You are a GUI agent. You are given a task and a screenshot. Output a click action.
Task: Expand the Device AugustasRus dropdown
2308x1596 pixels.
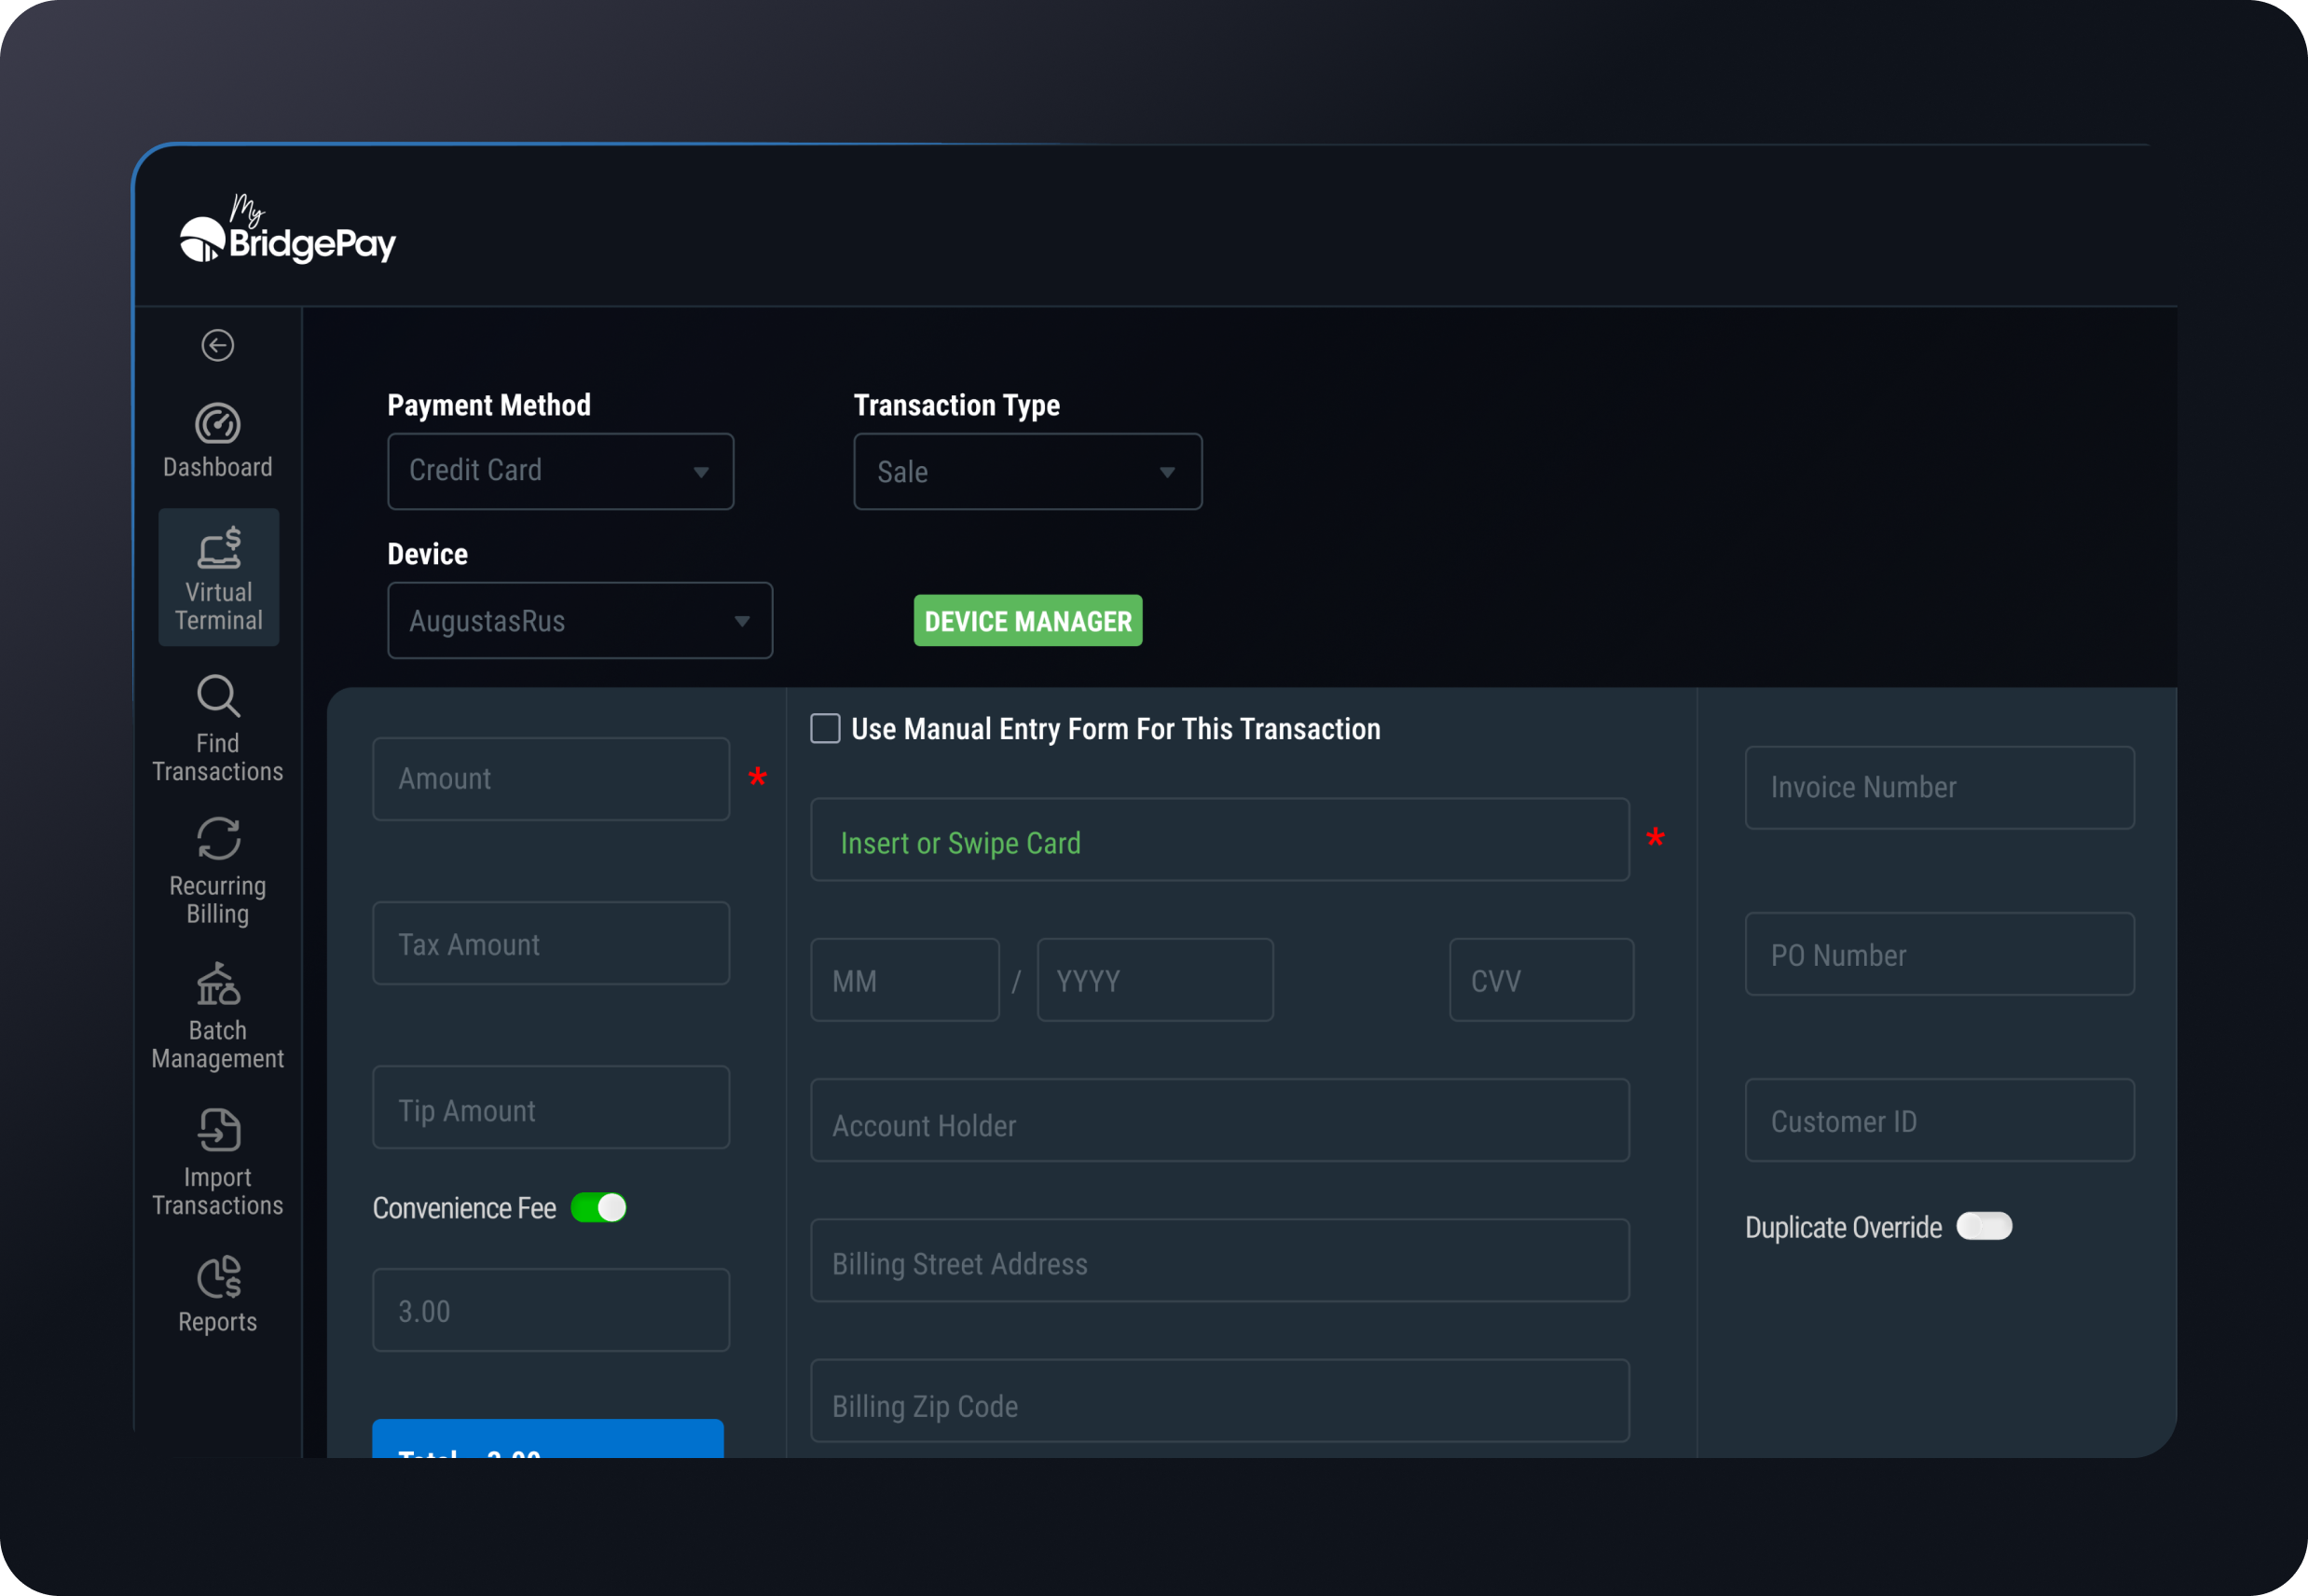(x=580, y=620)
